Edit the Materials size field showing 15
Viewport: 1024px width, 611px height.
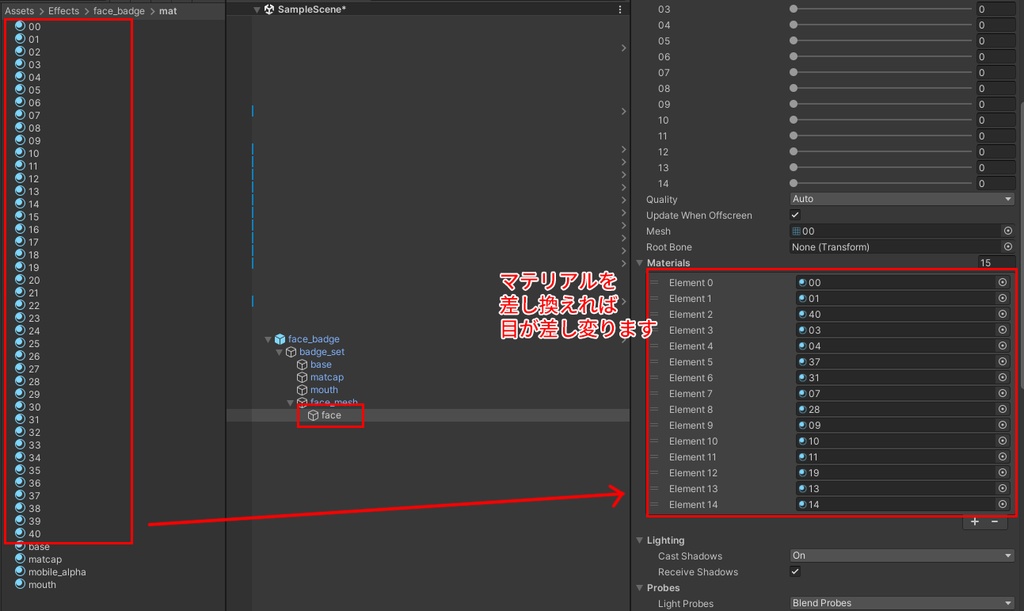pos(995,263)
